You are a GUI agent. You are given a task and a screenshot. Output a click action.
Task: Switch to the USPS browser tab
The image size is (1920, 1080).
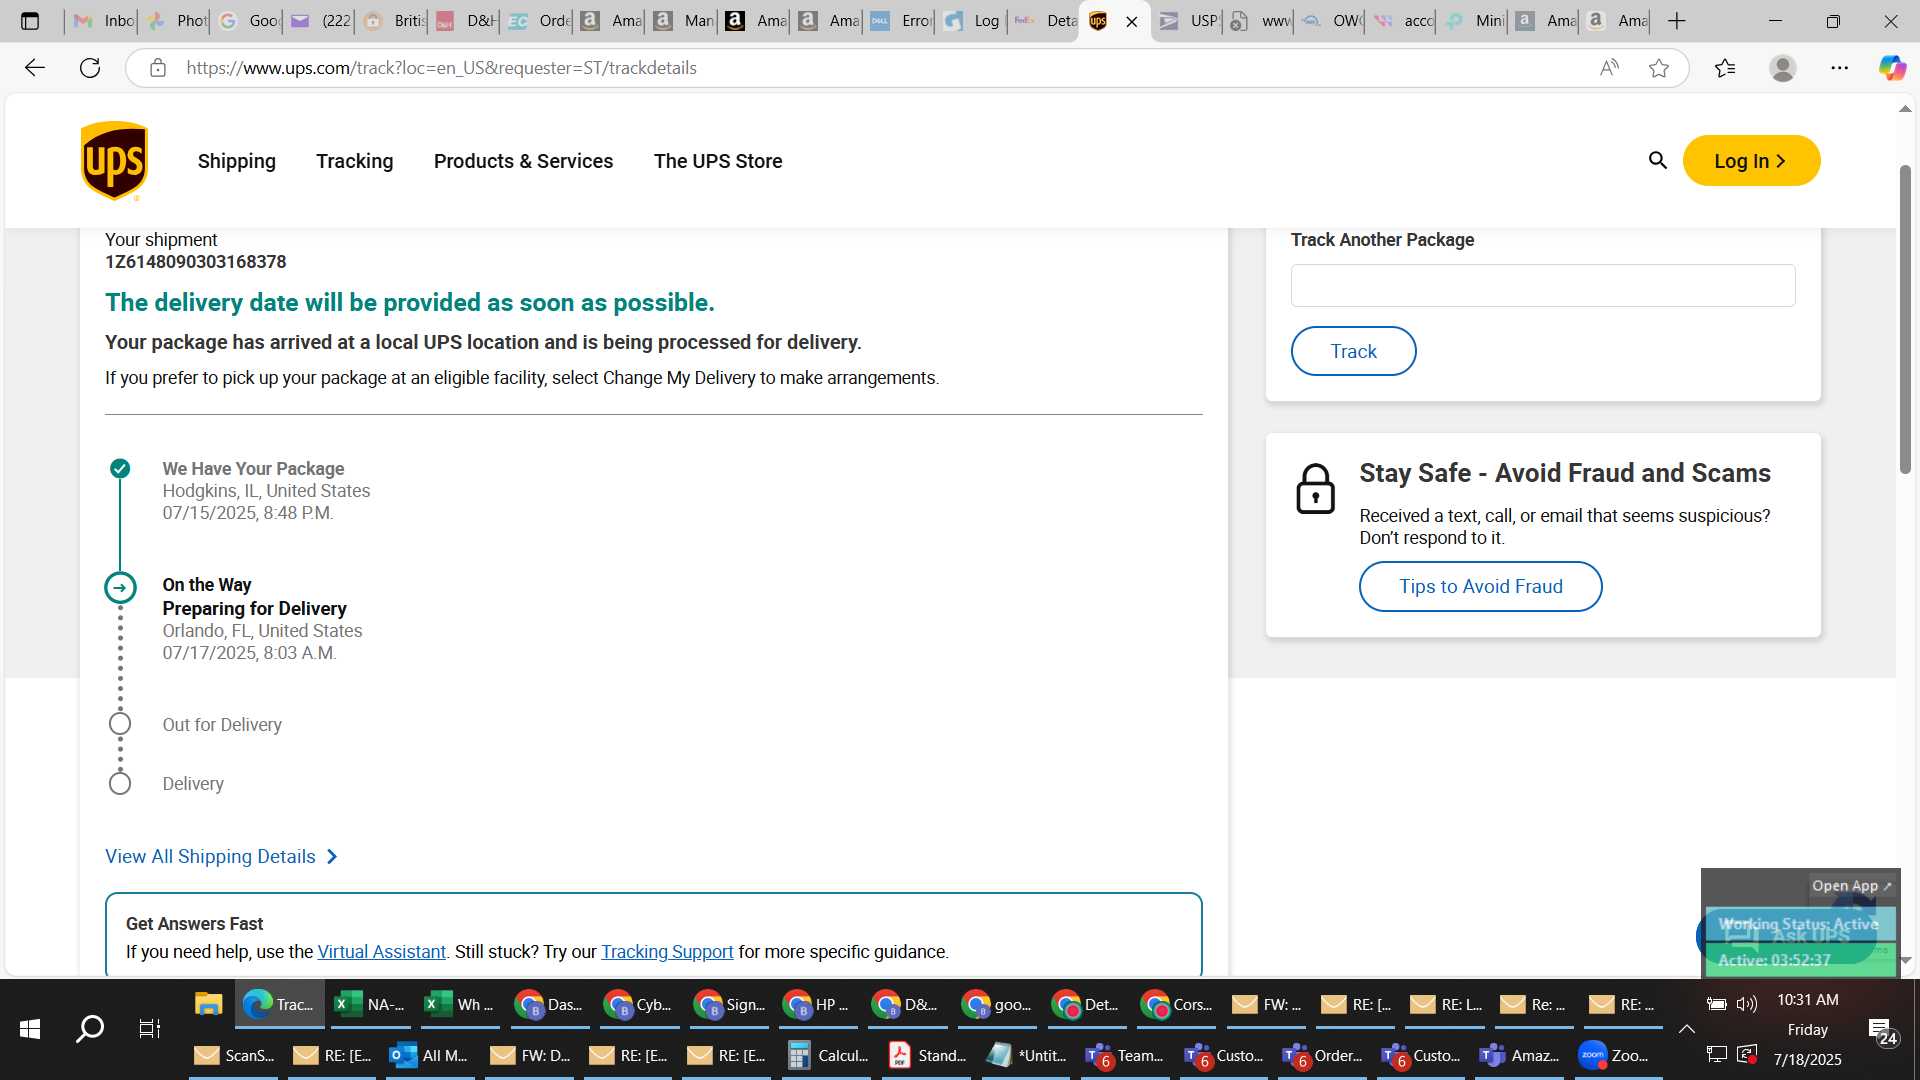[x=1186, y=21]
